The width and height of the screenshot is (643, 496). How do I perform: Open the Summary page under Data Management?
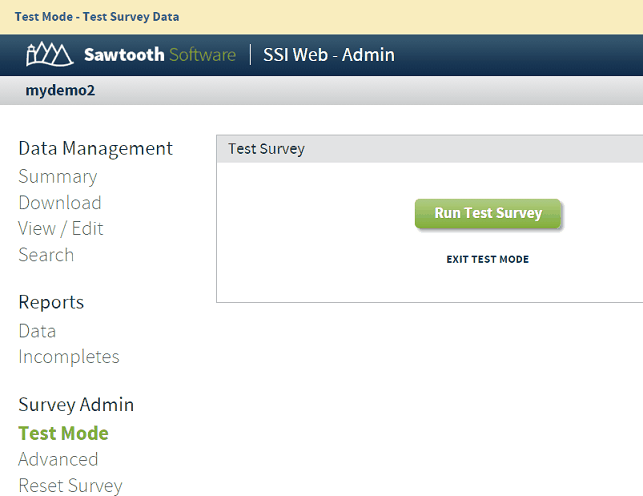(58, 177)
